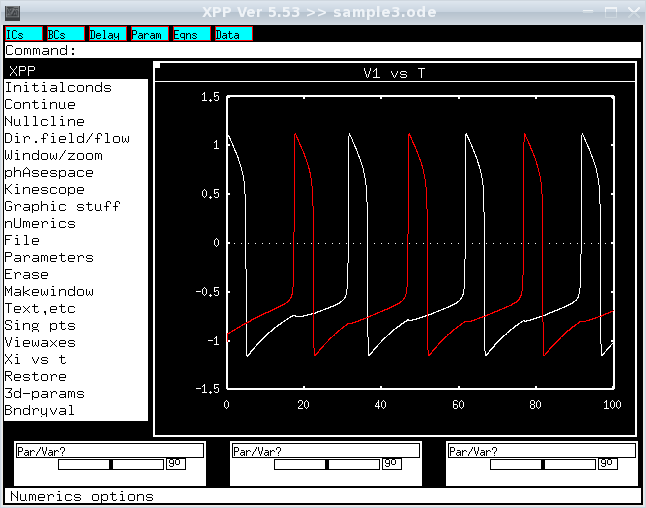The width and height of the screenshot is (646, 508).
Task: Open the BCs window button
Action: pos(66,34)
